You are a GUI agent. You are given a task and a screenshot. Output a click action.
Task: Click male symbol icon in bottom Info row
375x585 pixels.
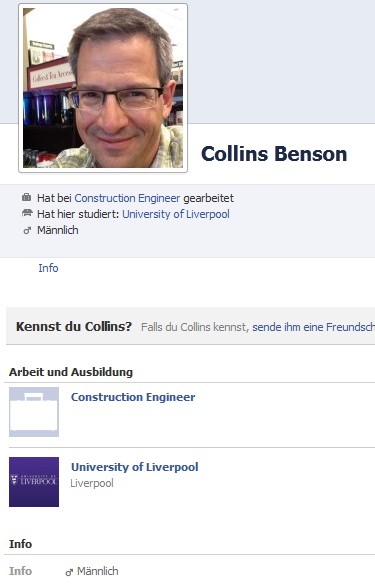click(x=69, y=572)
